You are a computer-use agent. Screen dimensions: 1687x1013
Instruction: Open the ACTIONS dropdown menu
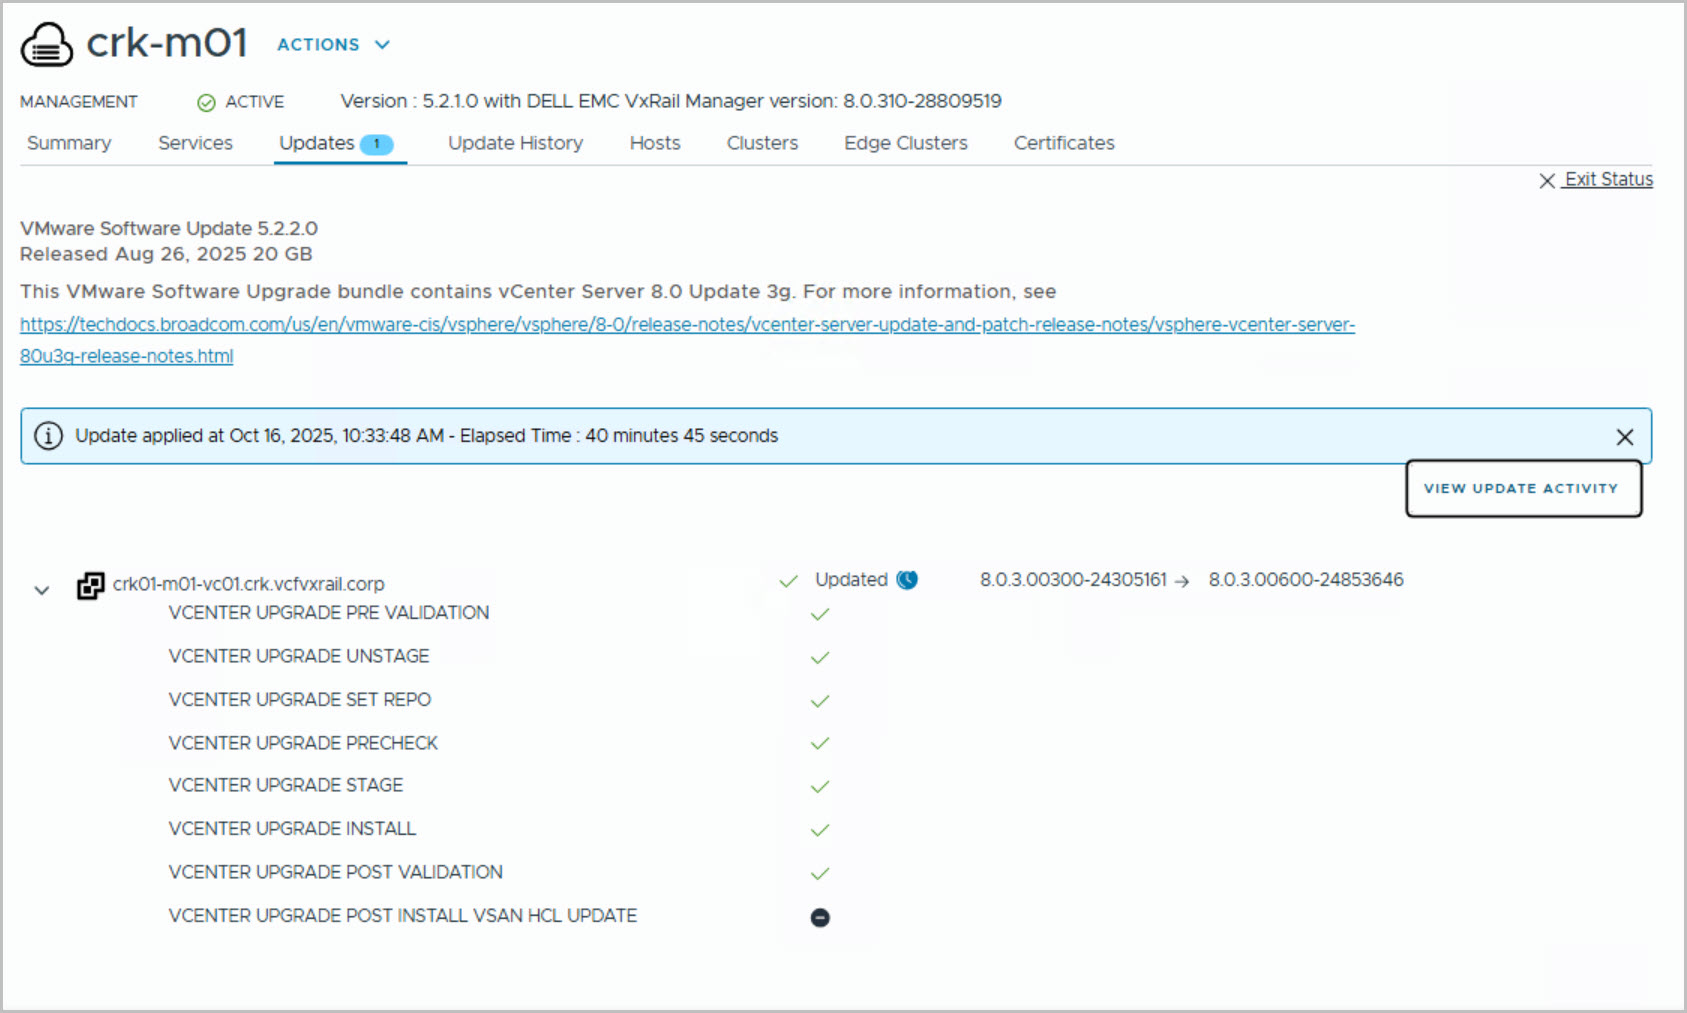333,45
